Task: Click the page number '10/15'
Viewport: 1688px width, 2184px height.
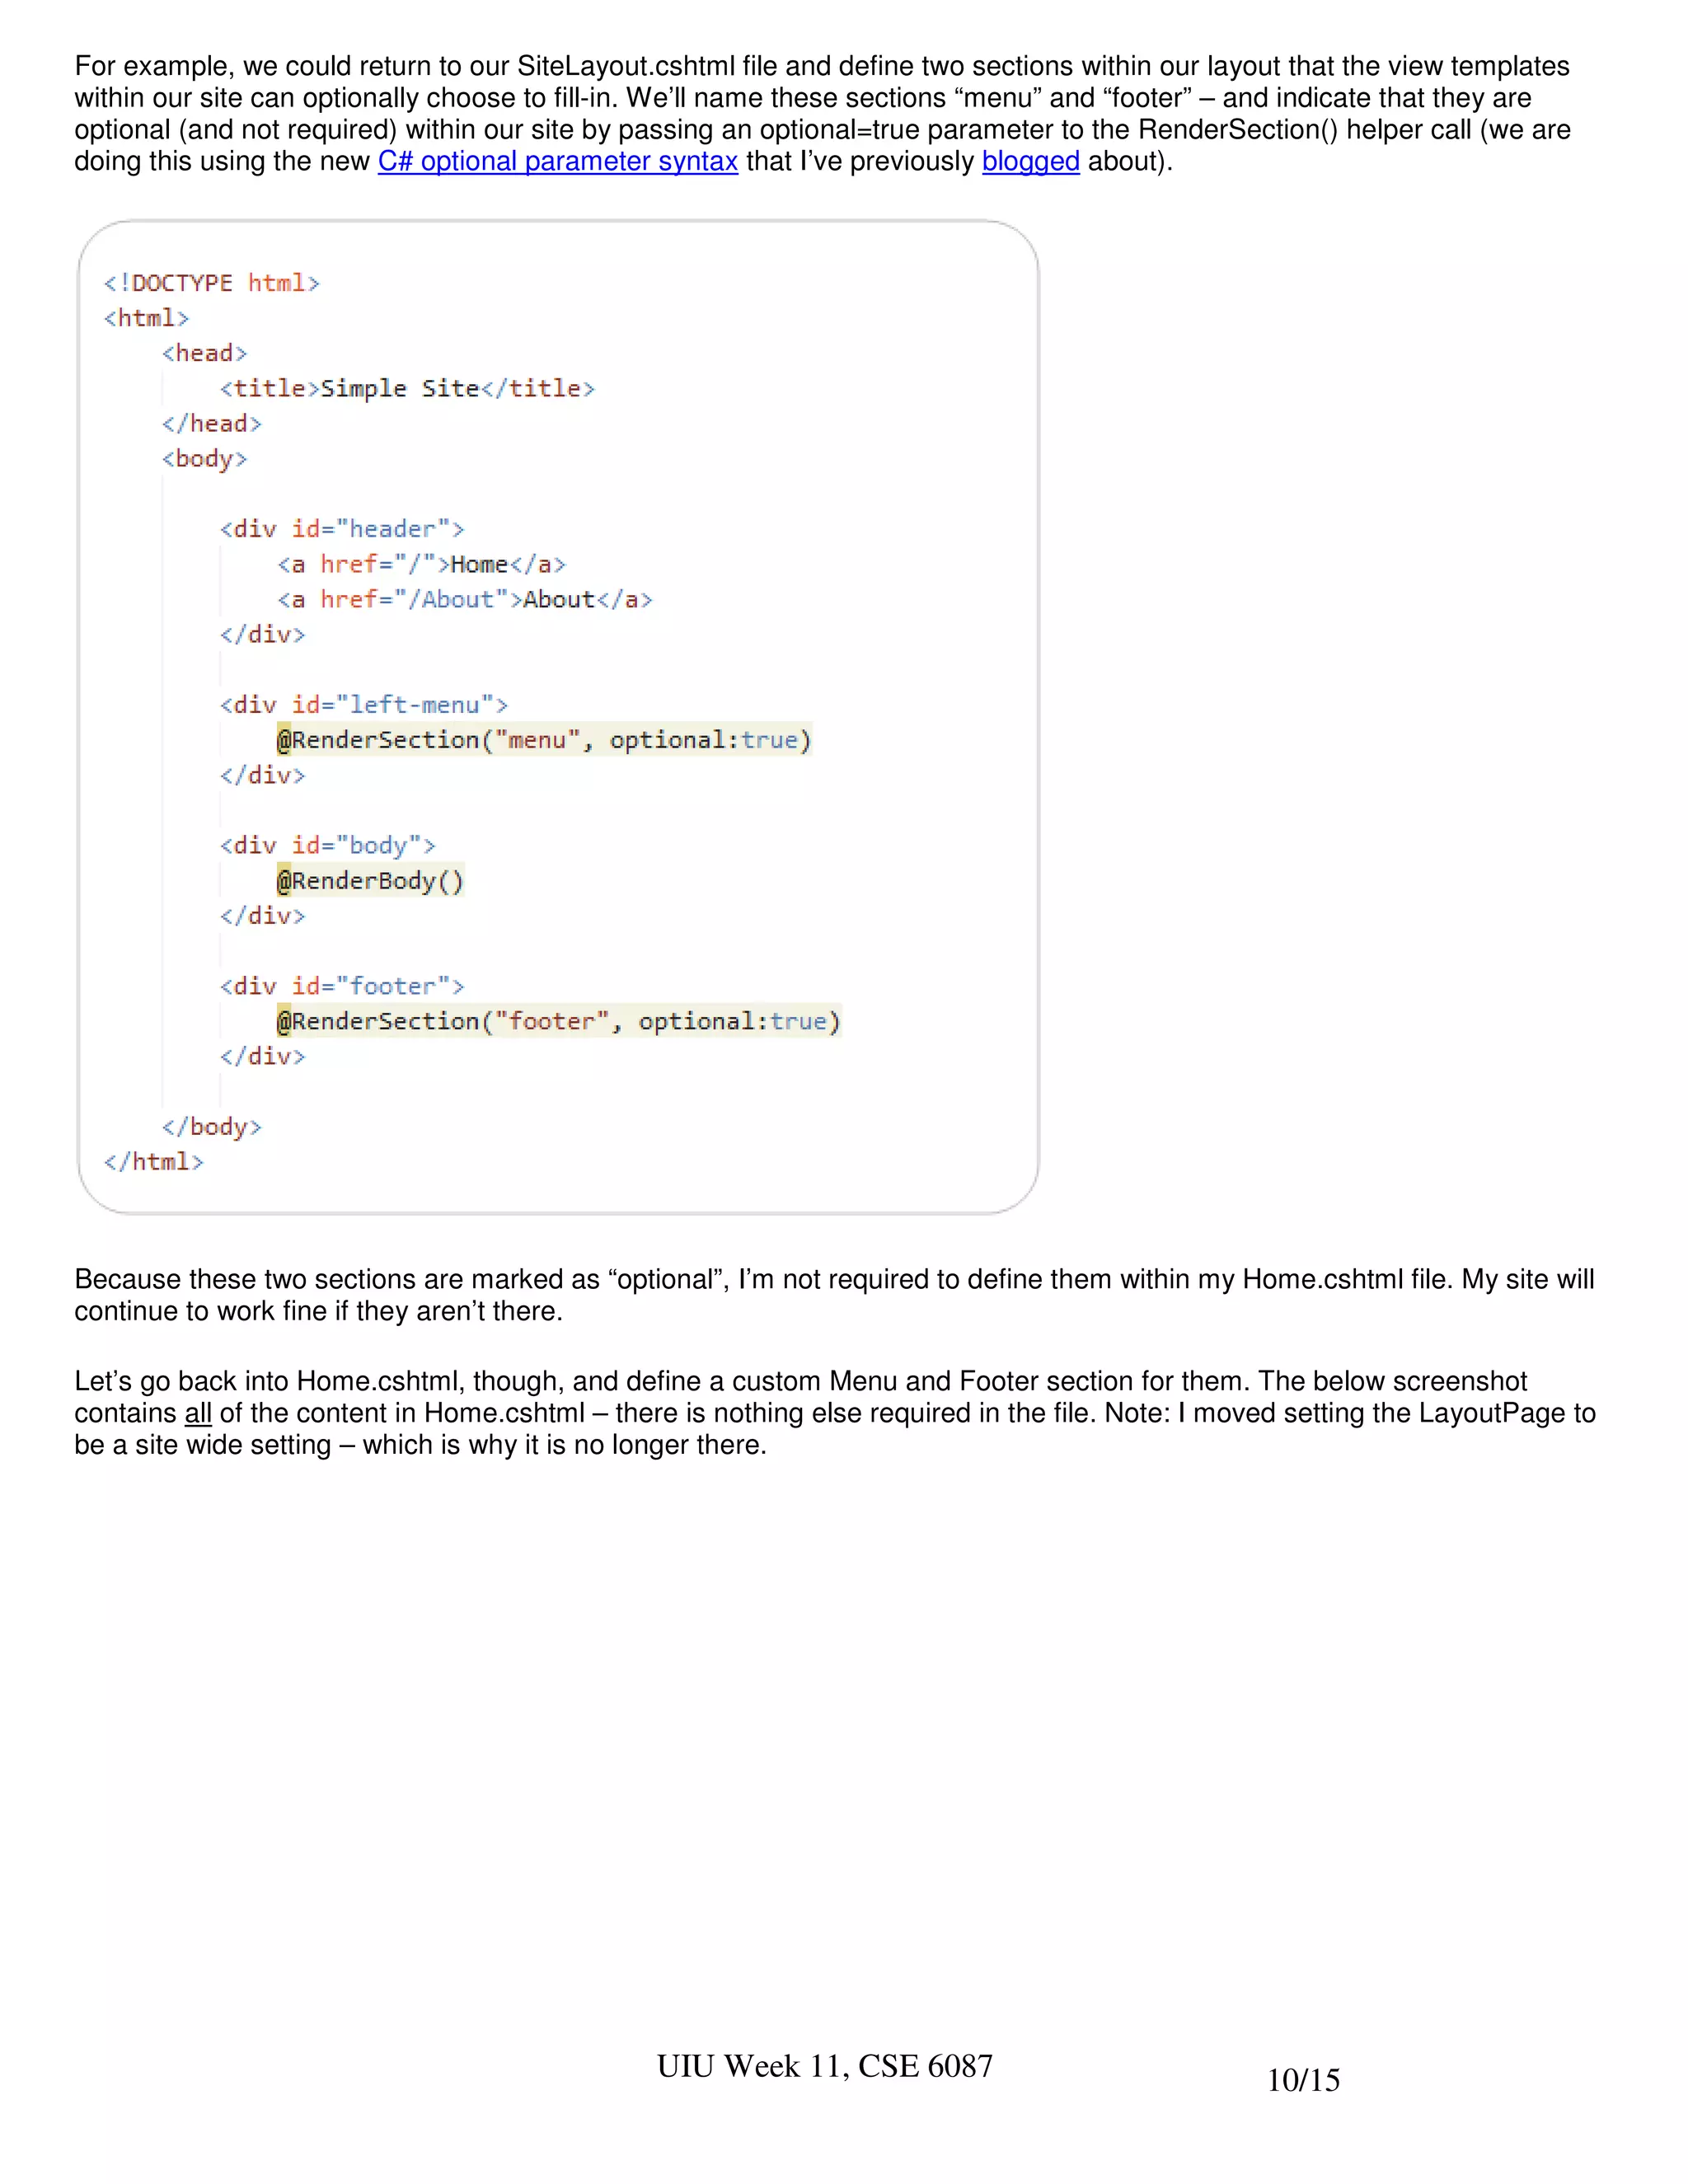Action: coord(1304,2080)
